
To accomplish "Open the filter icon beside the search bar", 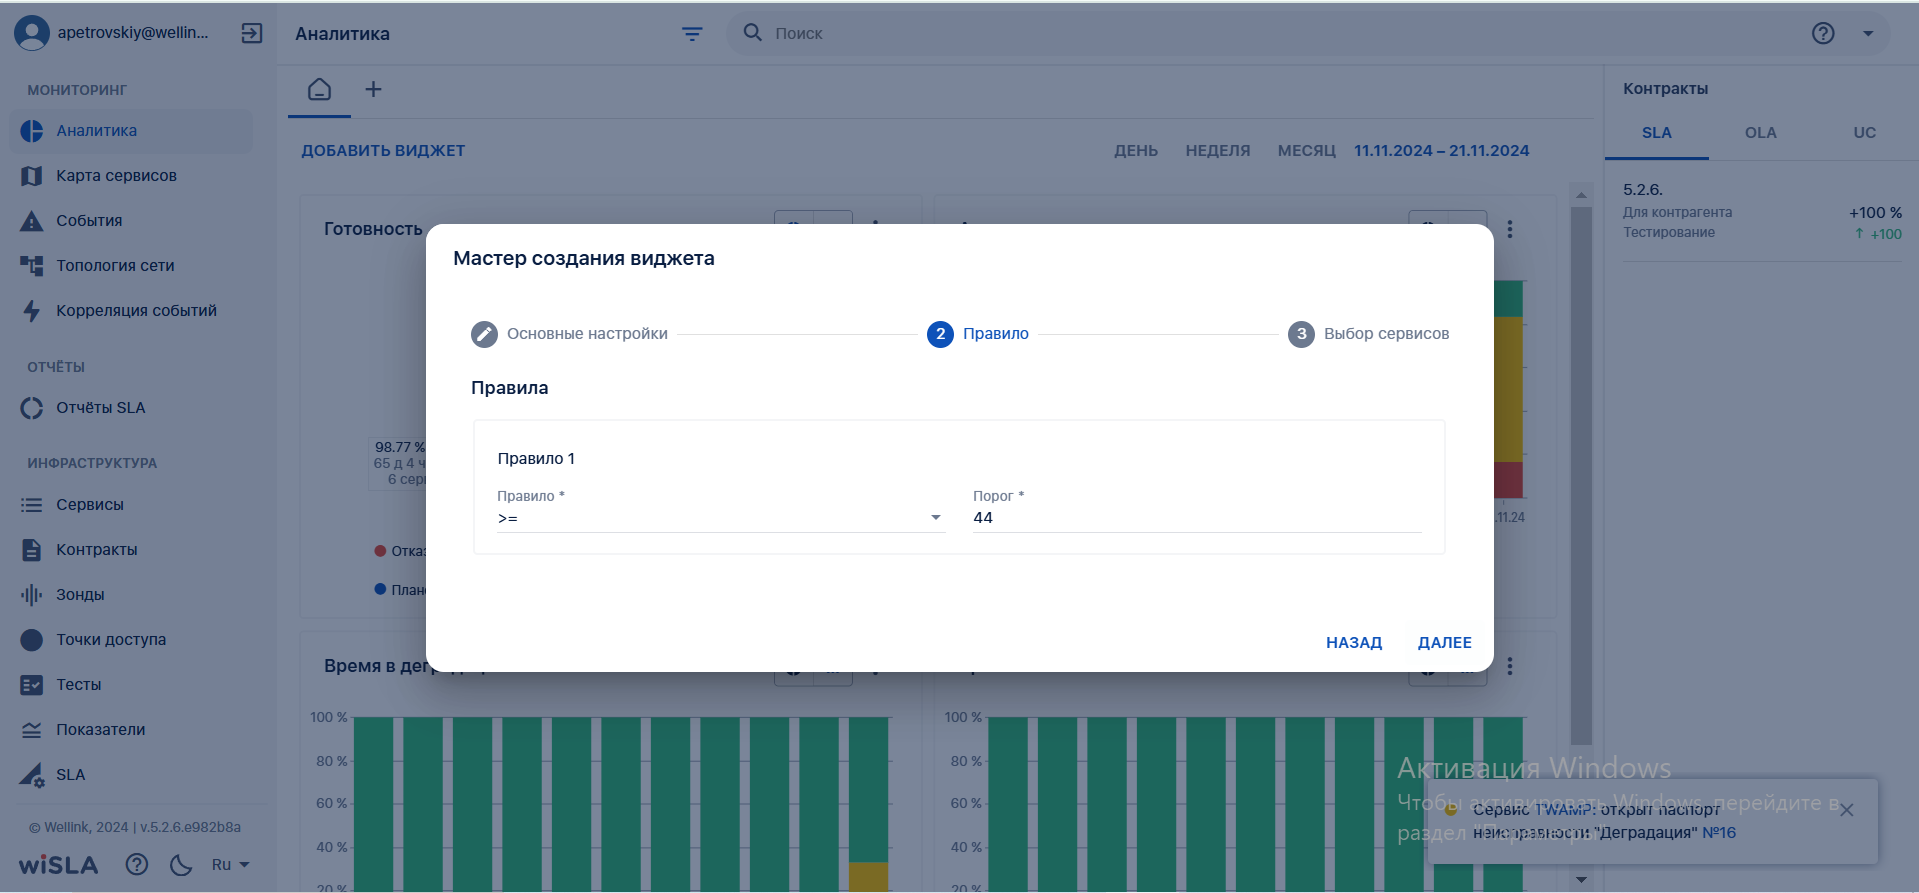I will pos(692,34).
